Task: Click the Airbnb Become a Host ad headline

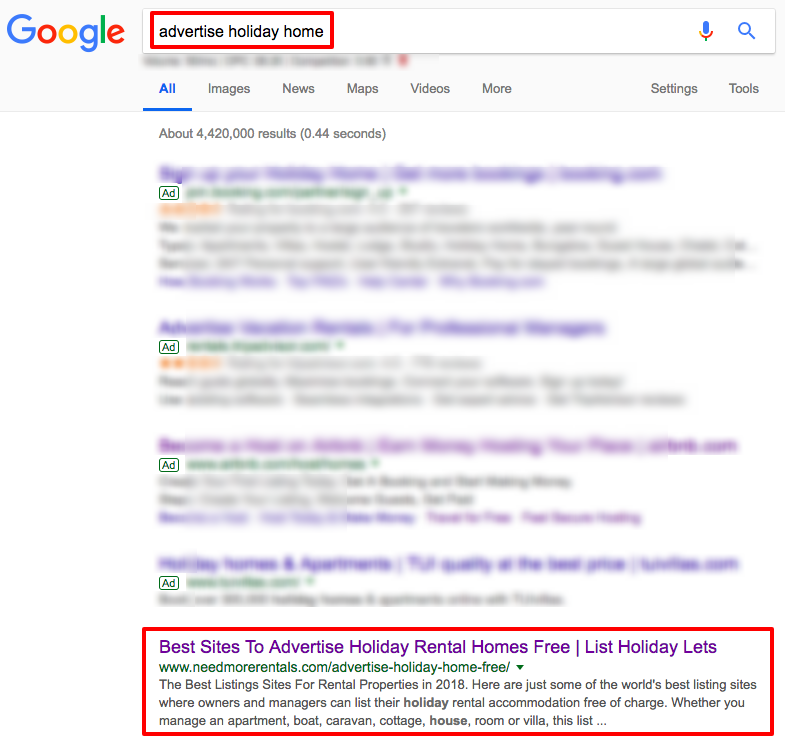Action: [x=447, y=445]
